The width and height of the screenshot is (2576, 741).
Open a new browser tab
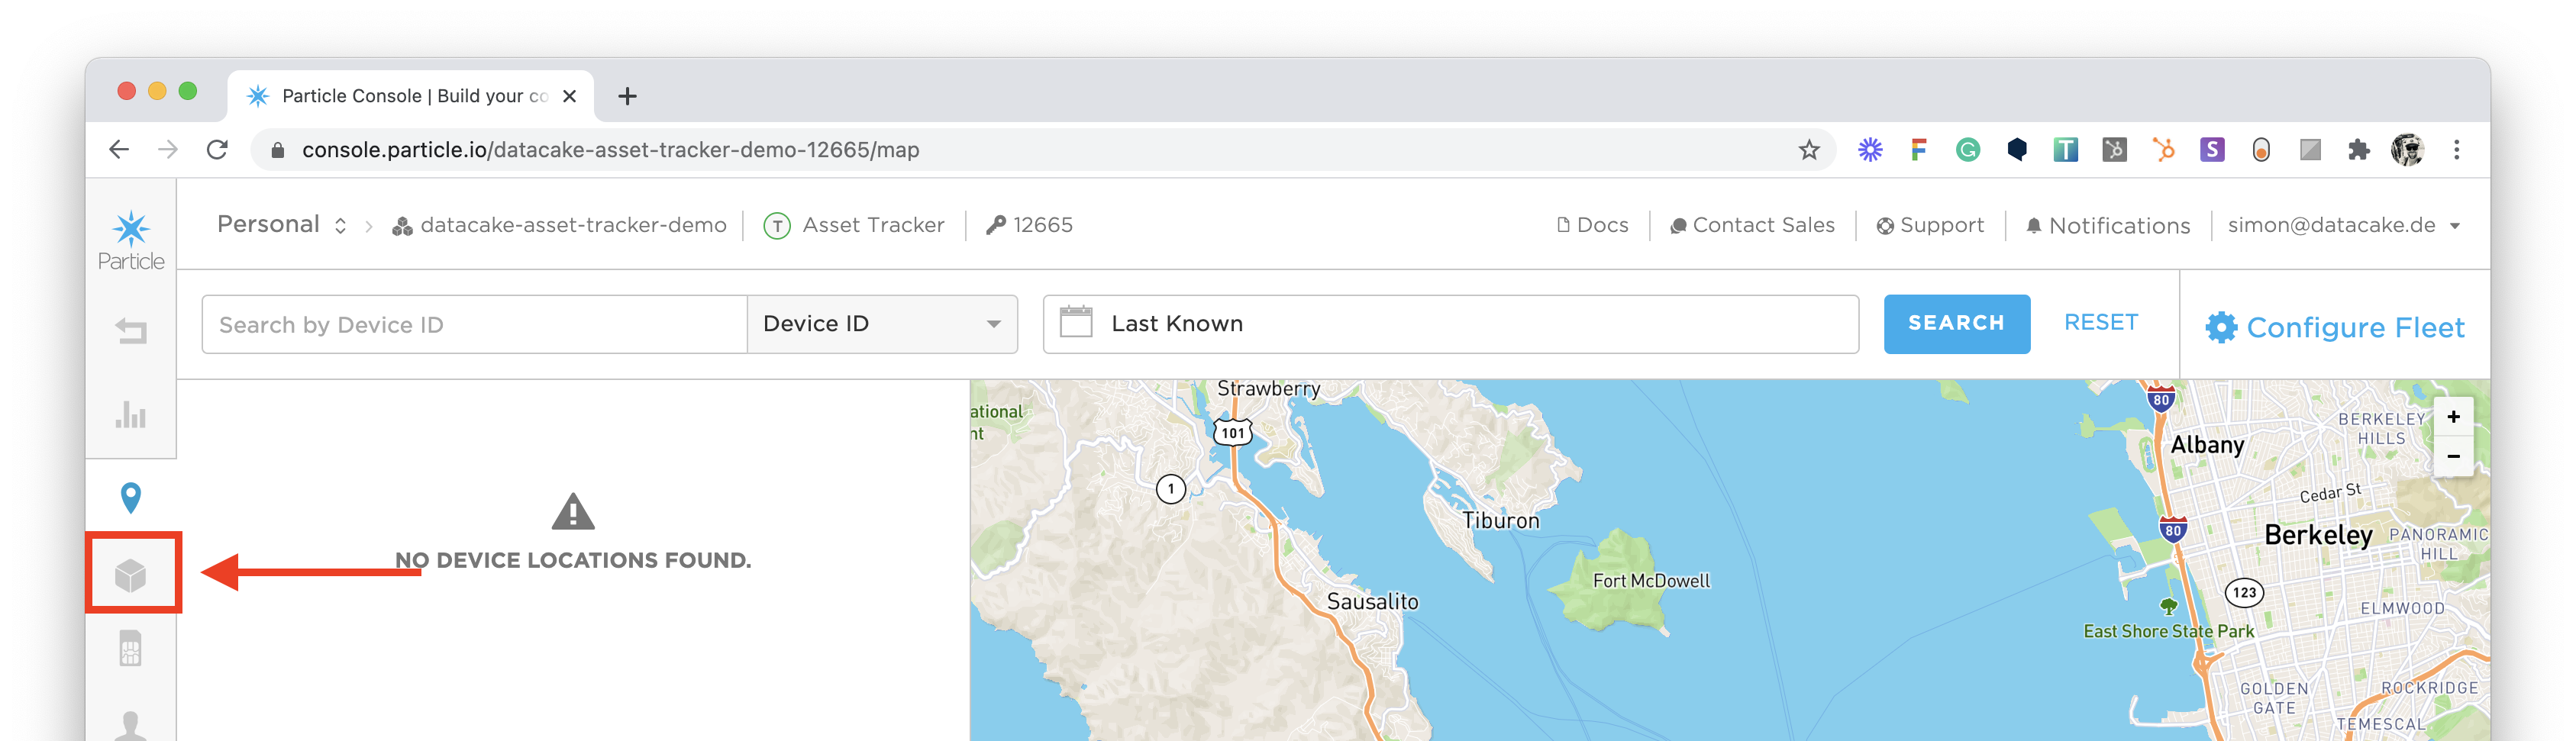pos(627,96)
